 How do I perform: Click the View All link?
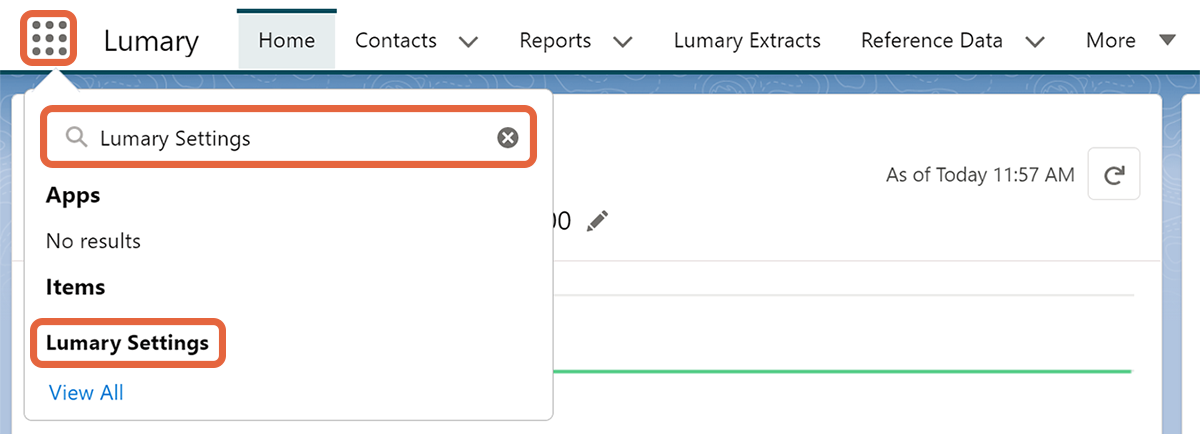click(86, 393)
